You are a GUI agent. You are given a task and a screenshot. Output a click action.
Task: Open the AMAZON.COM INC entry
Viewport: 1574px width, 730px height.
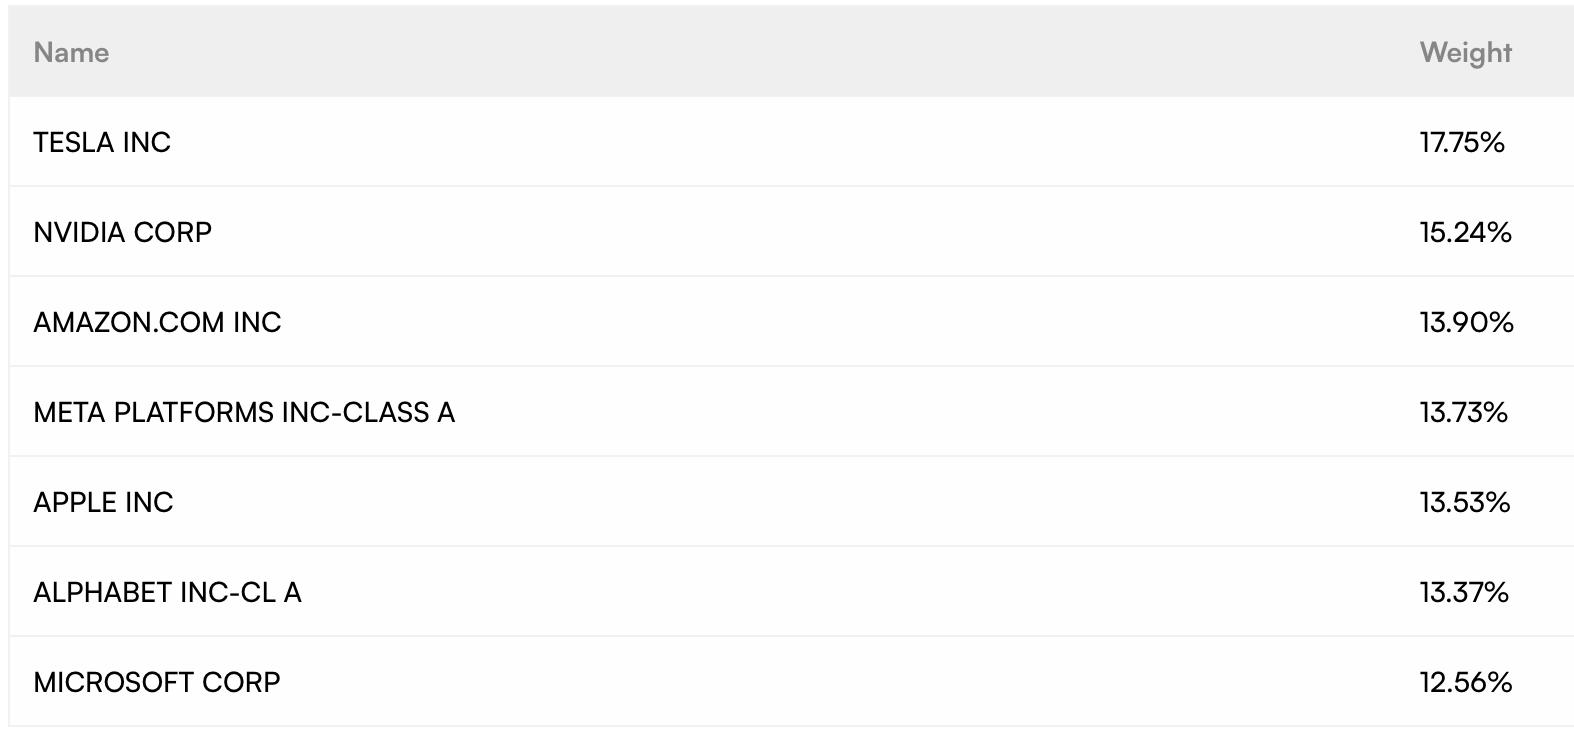158,323
